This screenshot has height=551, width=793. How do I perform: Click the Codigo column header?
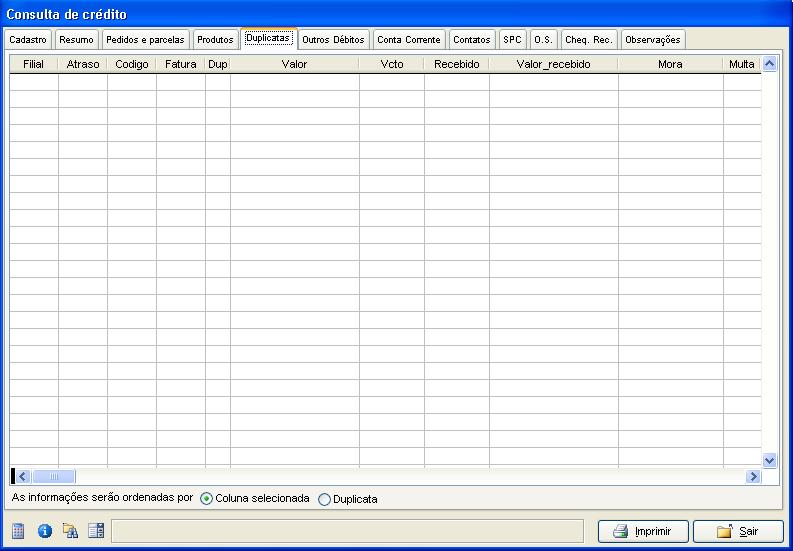pyautogui.click(x=131, y=64)
